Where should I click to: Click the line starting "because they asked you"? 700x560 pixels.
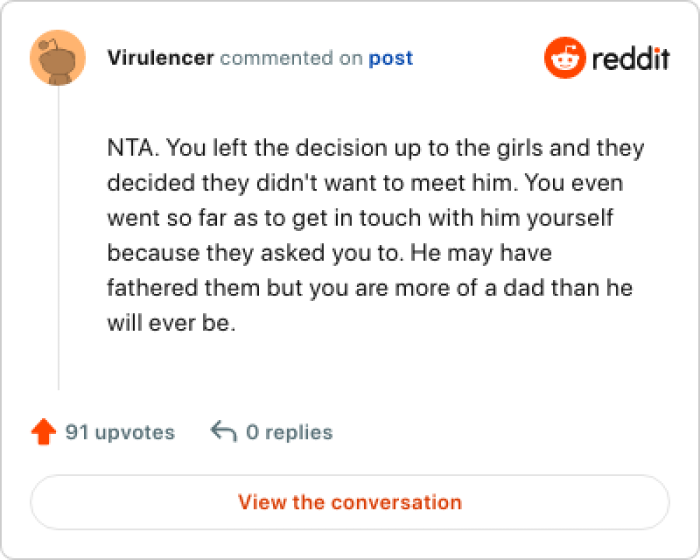[x=328, y=253]
